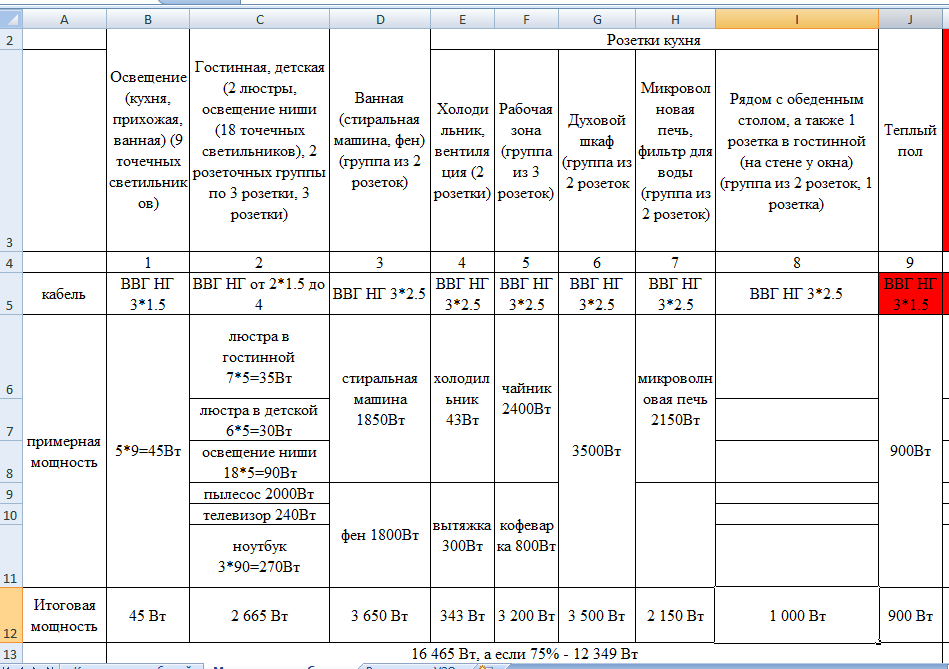Viewport: 949px width, 669px height.
Task: Click 'ВВГ НГ 3*2.5' in column D
Action: 380,294
